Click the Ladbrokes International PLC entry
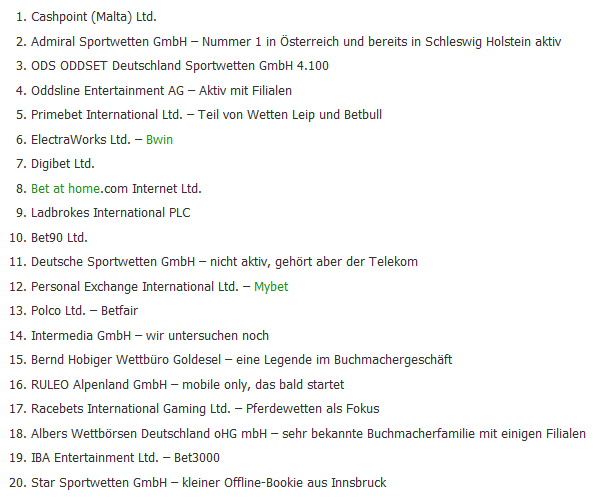Image resolution: width=602 pixels, height=500 pixels. (111, 213)
